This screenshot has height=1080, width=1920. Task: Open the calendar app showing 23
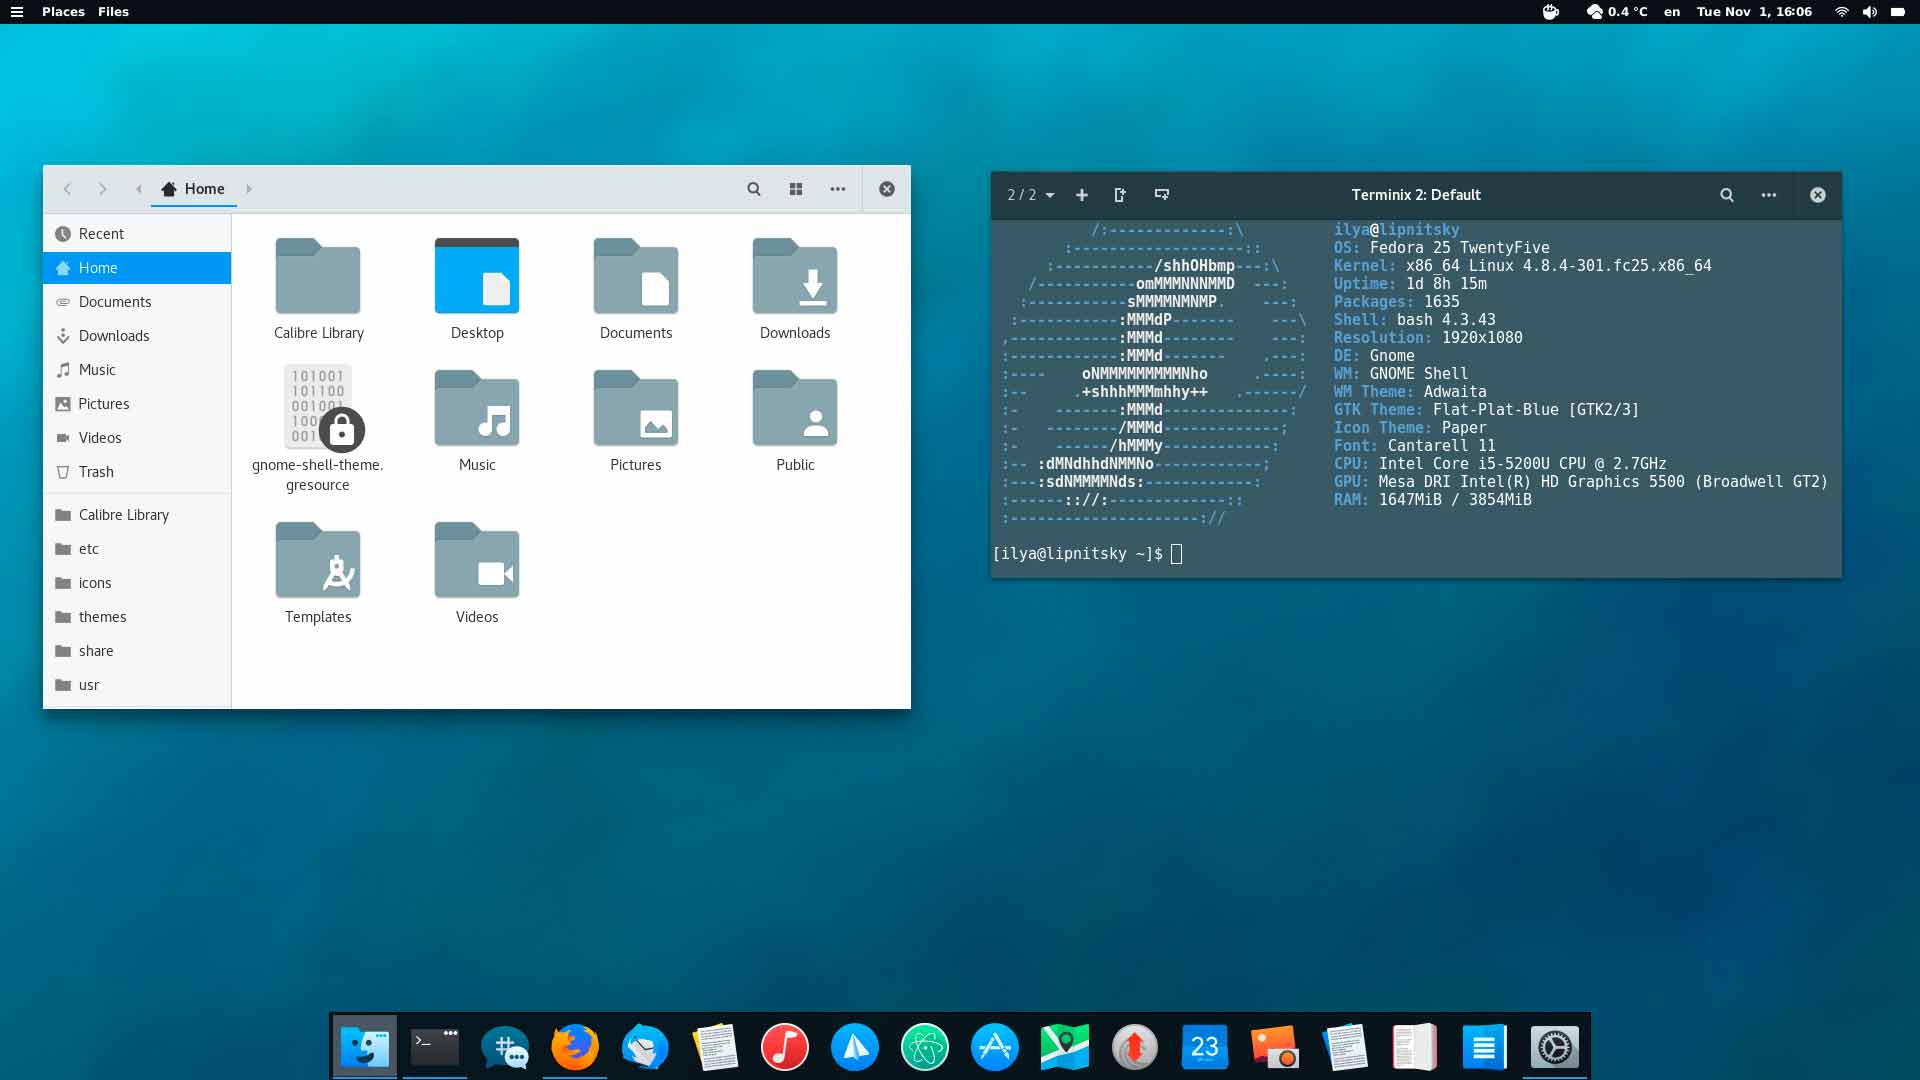1205,1047
